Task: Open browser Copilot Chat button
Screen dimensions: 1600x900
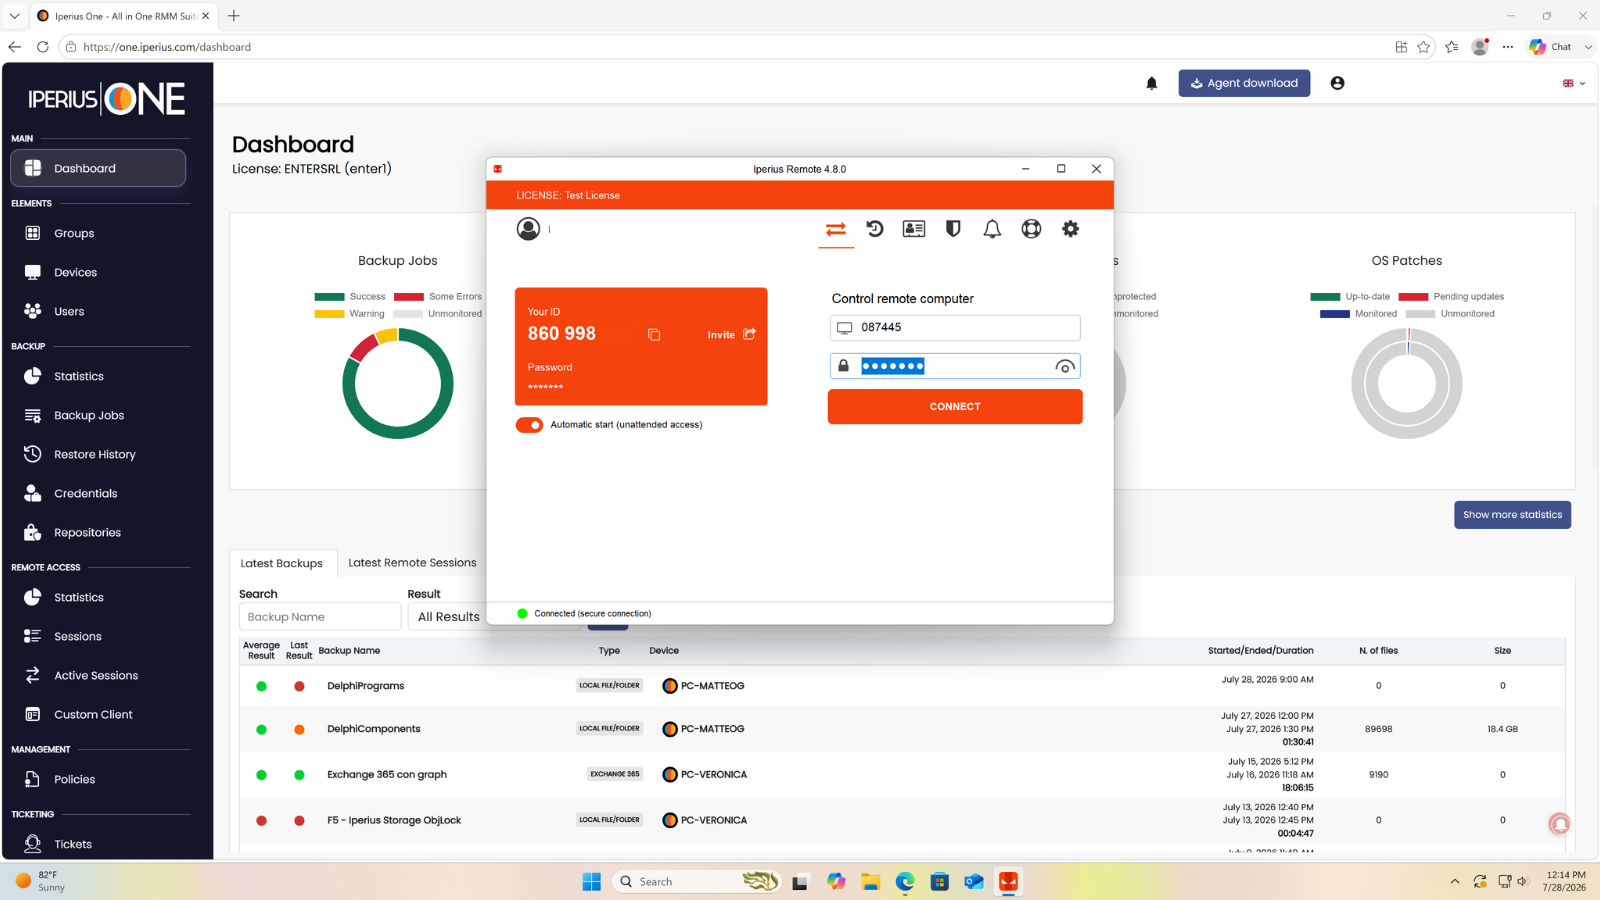Action: (x=1551, y=47)
